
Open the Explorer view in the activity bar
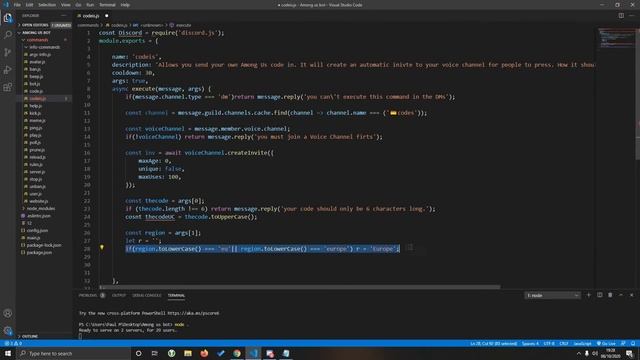point(8,18)
